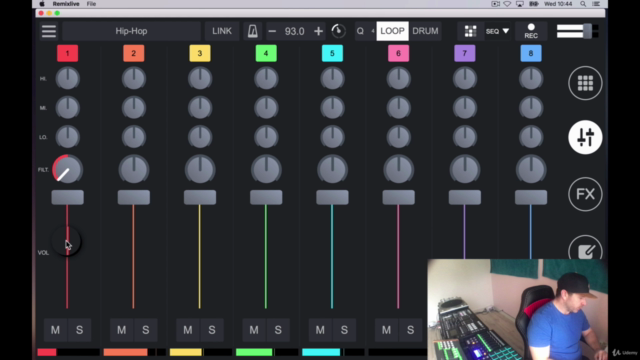This screenshot has width=640, height=360.
Task: Solo channel 6
Action: coord(410,330)
